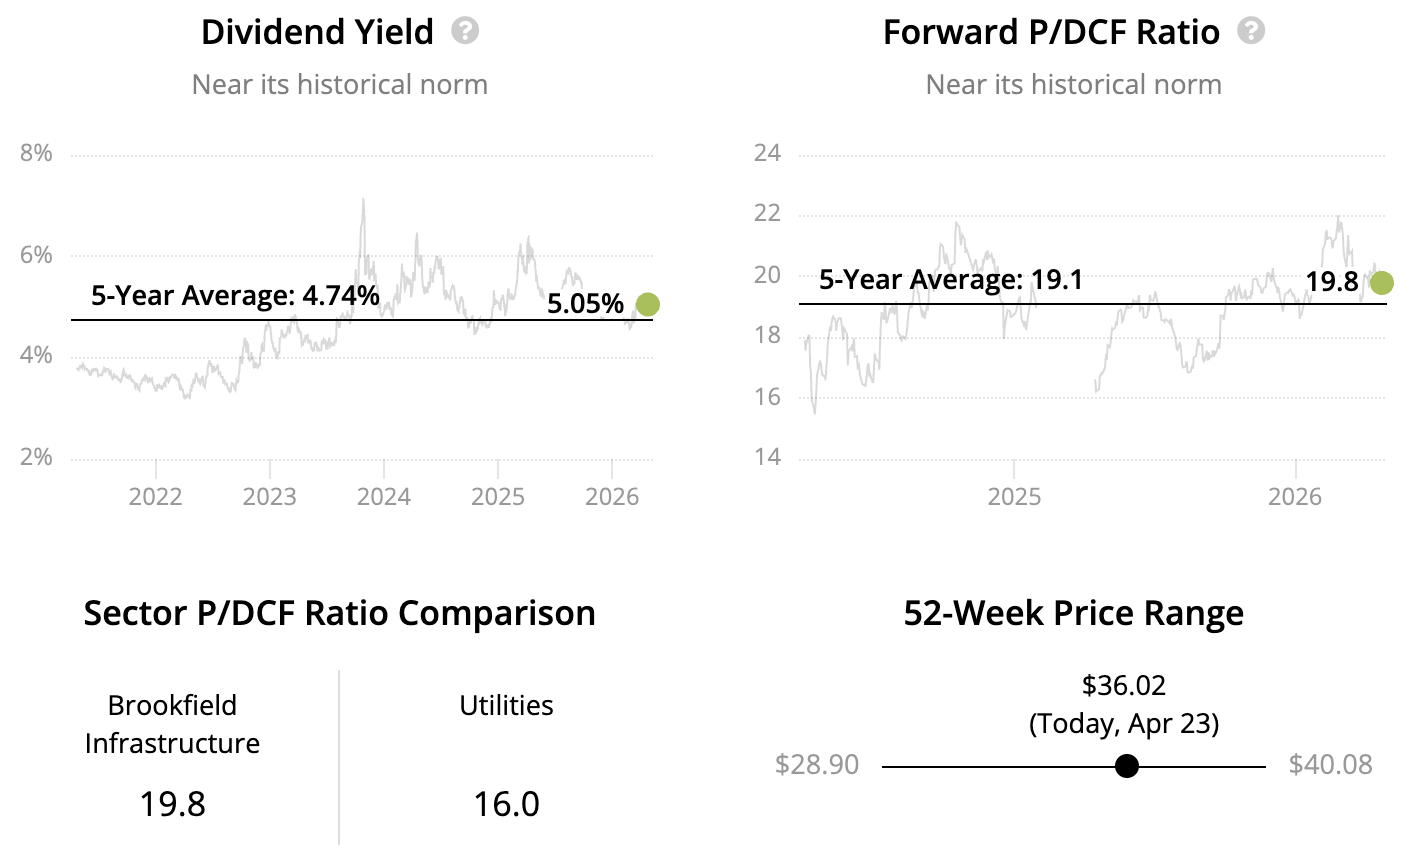The height and width of the screenshot is (858, 1414).
Task: Select the Utilities sector comparison label
Action: point(506,705)
